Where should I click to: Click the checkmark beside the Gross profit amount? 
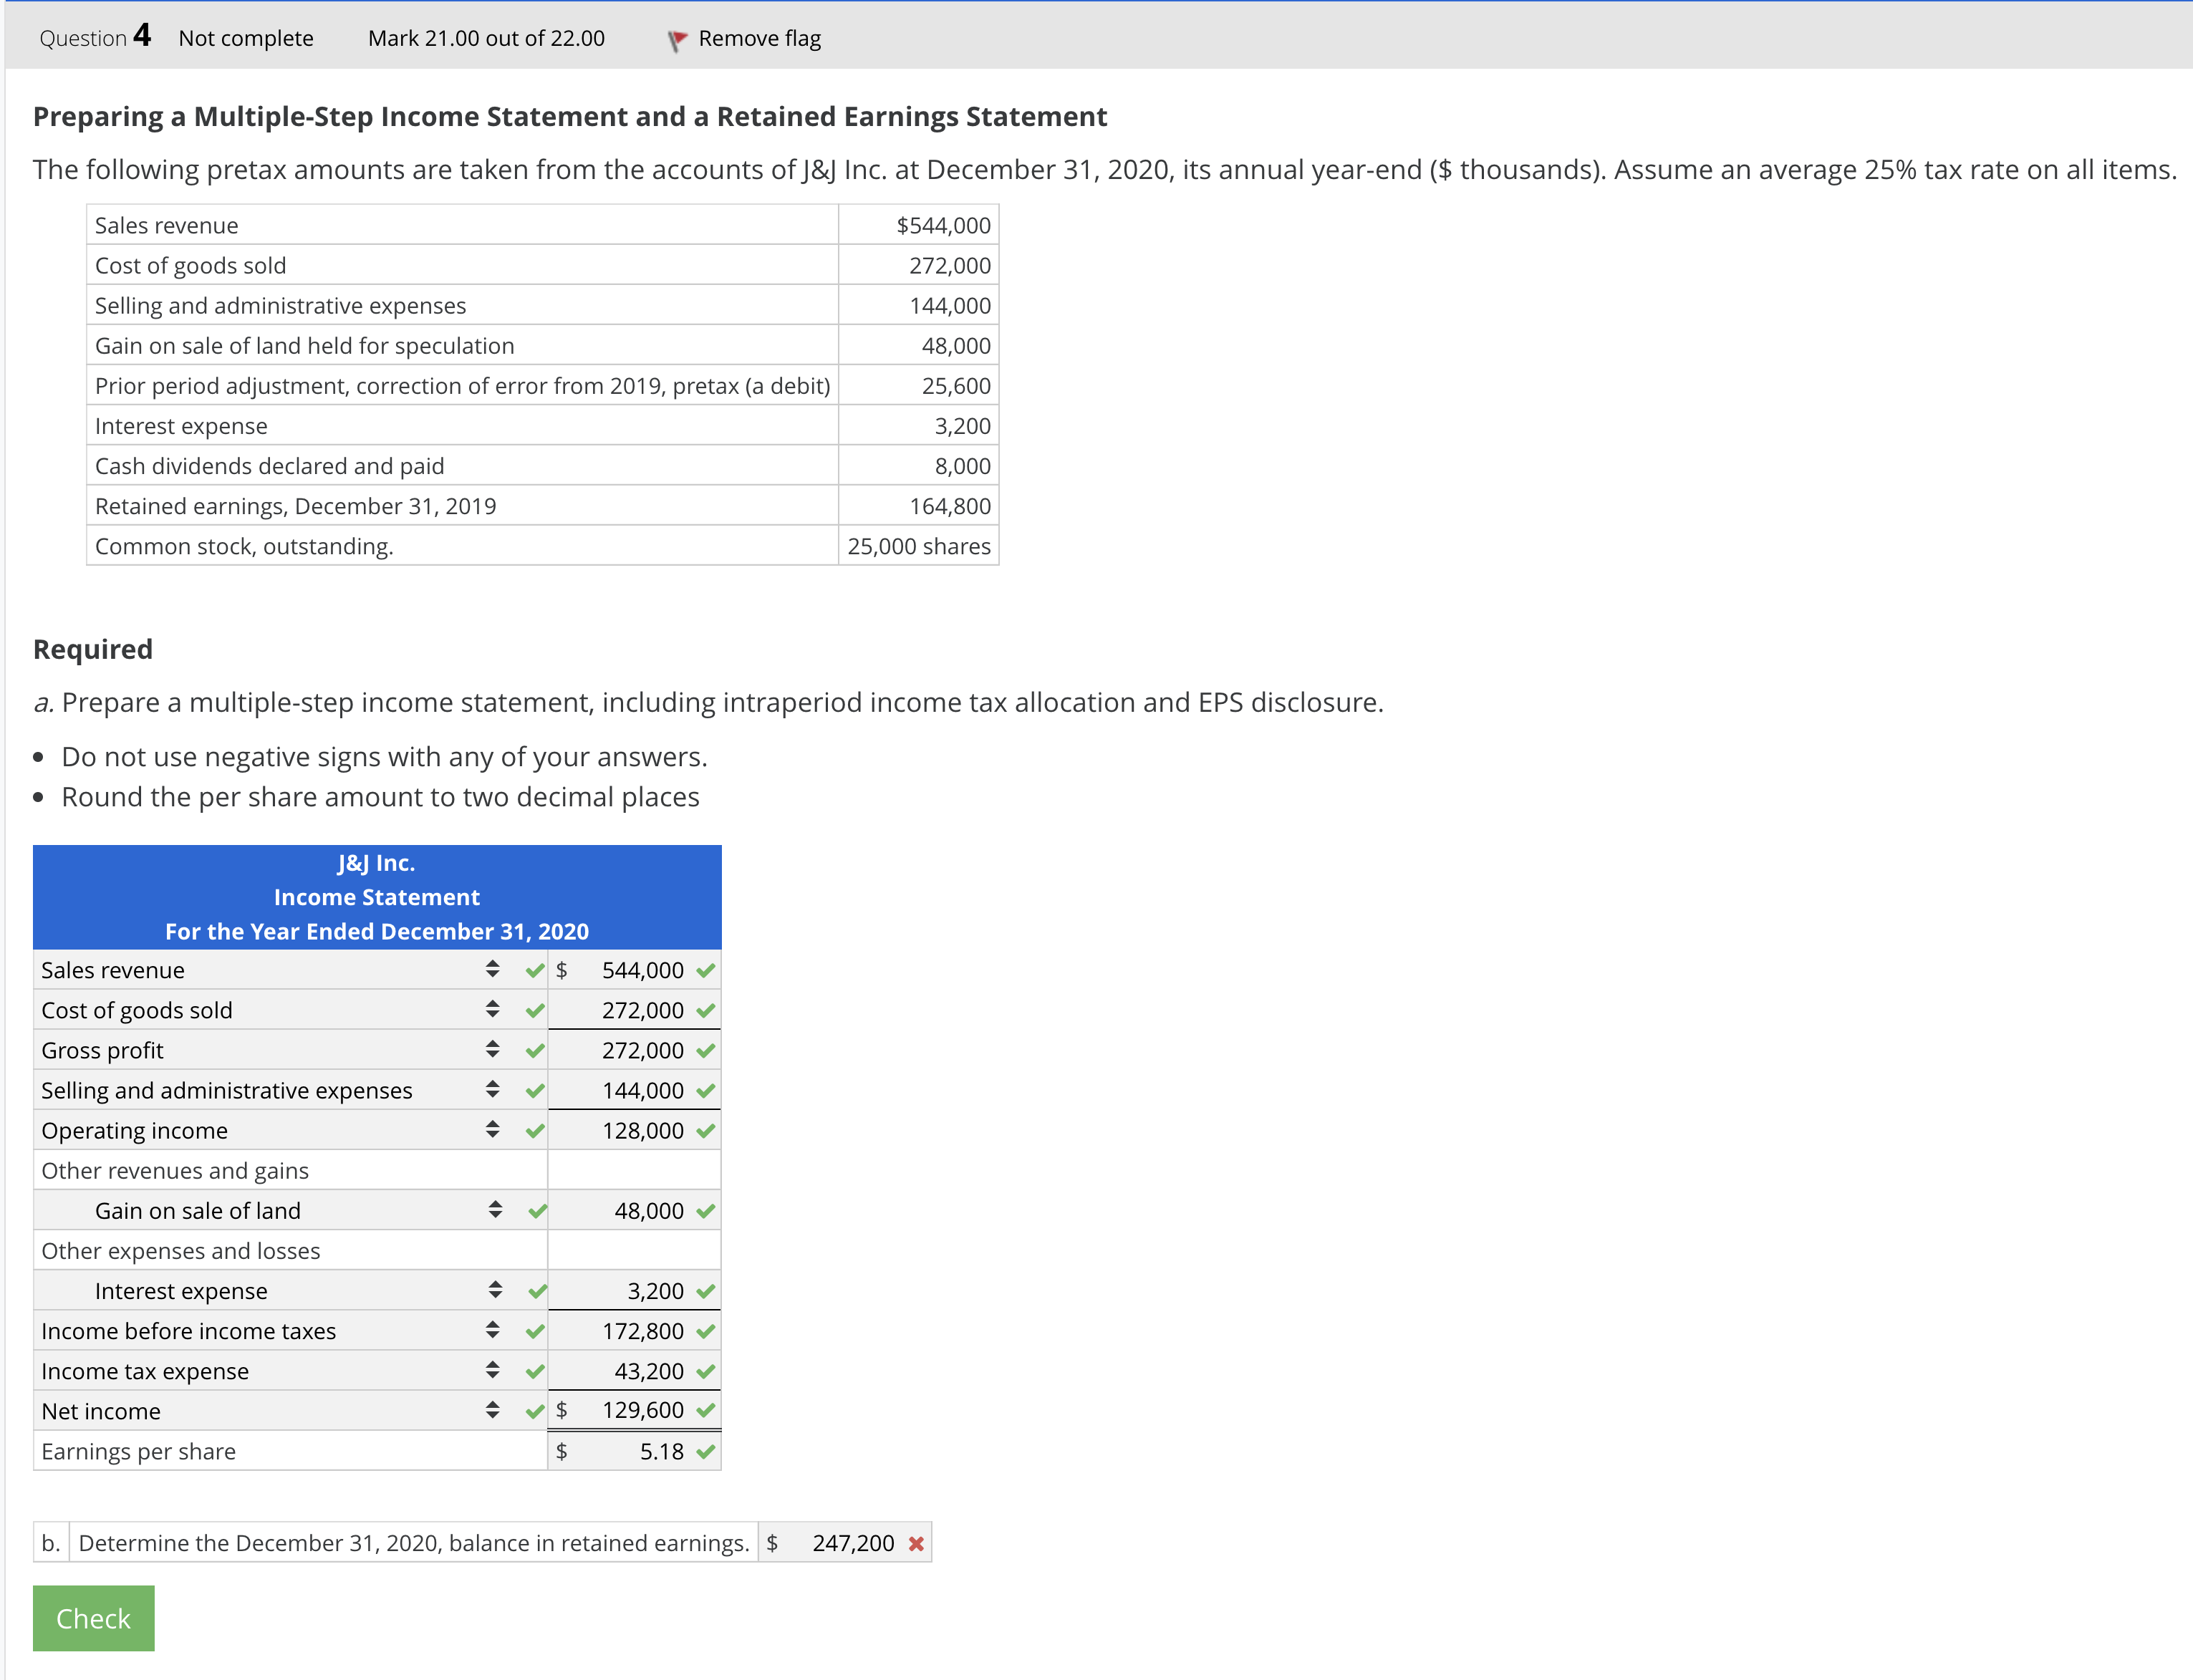(x=707, y=1050)
